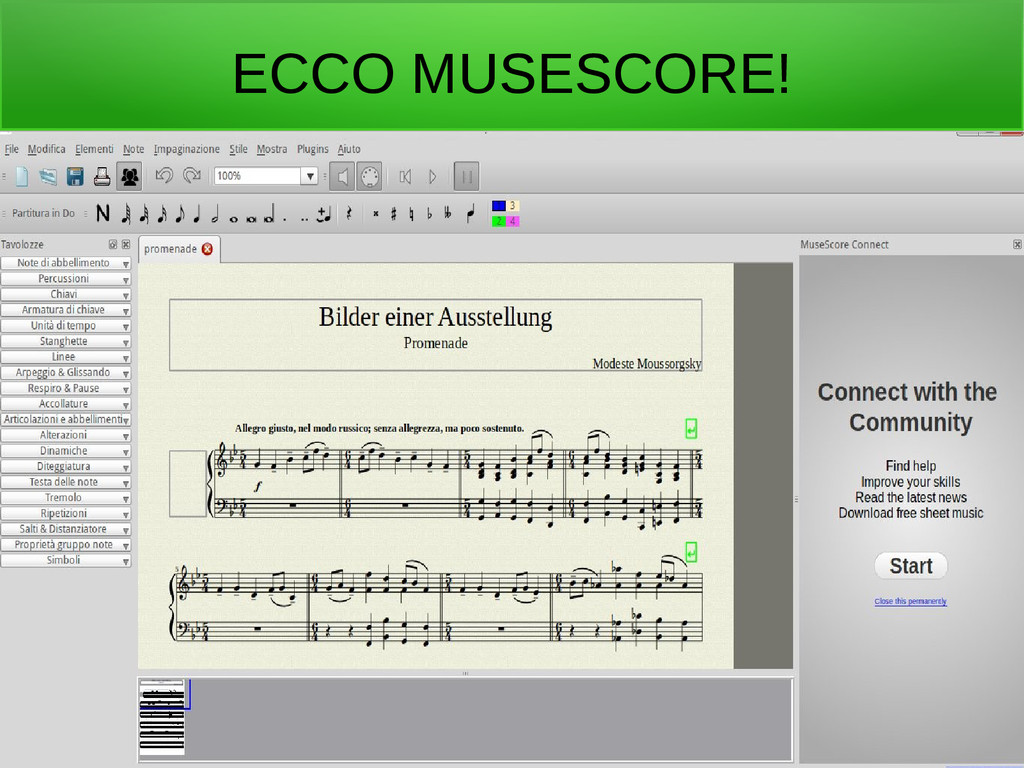Screen dimensions: 1024x768
Task: Select the quarter note duration
Action: point(197,214)
